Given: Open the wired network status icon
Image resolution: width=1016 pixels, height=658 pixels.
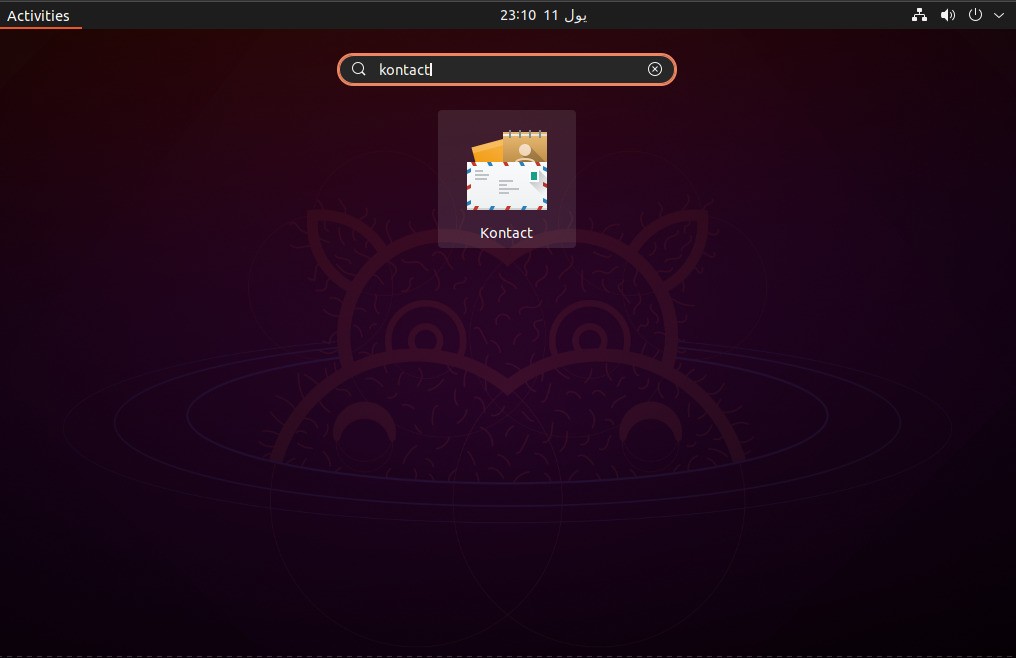Looking at the screenshot, I should tap(919, 15).
